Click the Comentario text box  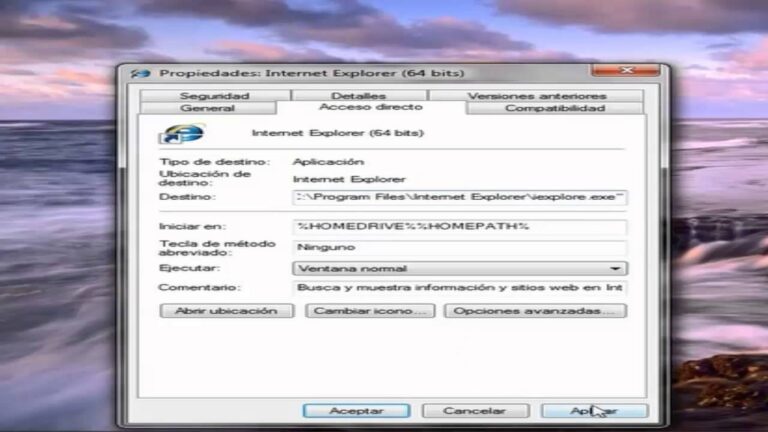pos(460,288)
